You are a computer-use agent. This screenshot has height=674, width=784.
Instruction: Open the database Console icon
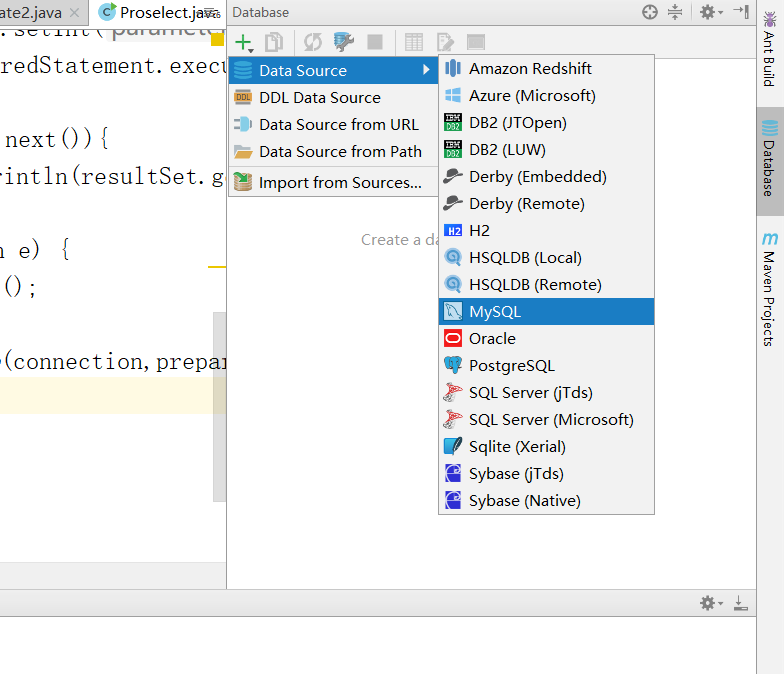pyautogui.click(x=476, y=42)
